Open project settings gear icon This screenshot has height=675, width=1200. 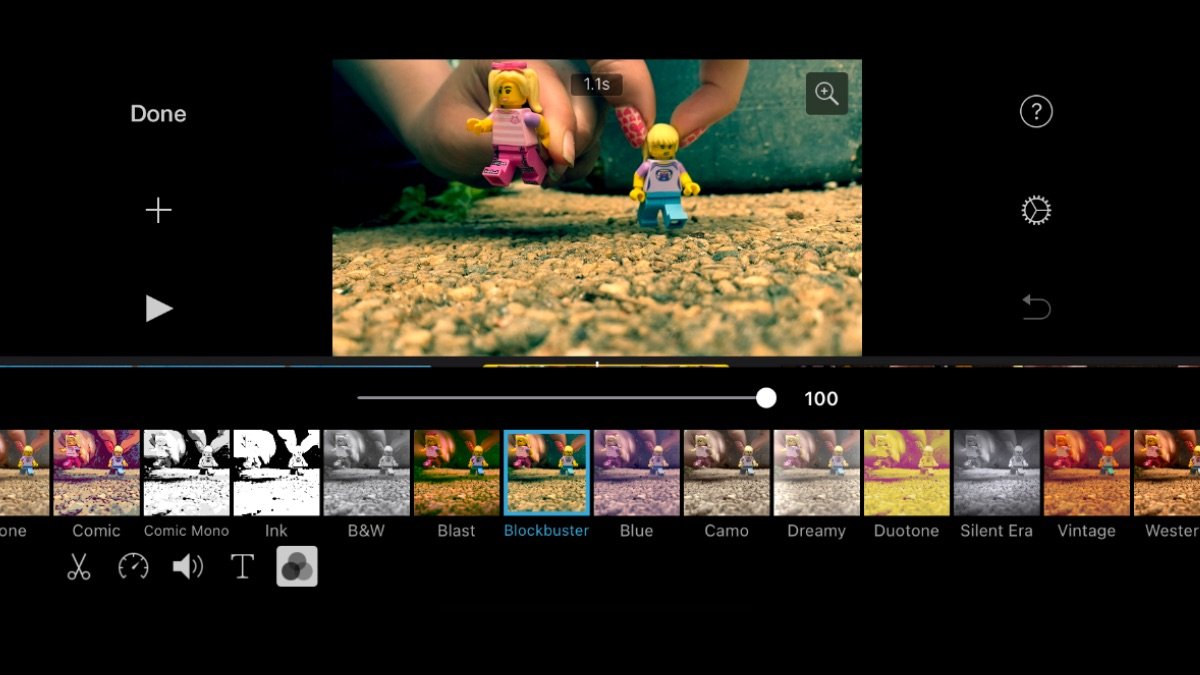click(x=1036, y=210)
